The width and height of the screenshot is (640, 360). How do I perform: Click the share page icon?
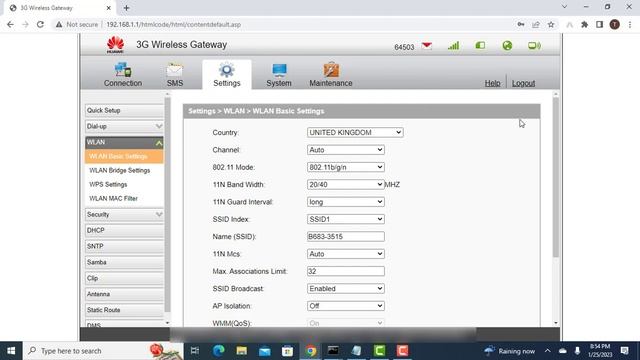tap(536, 24)
